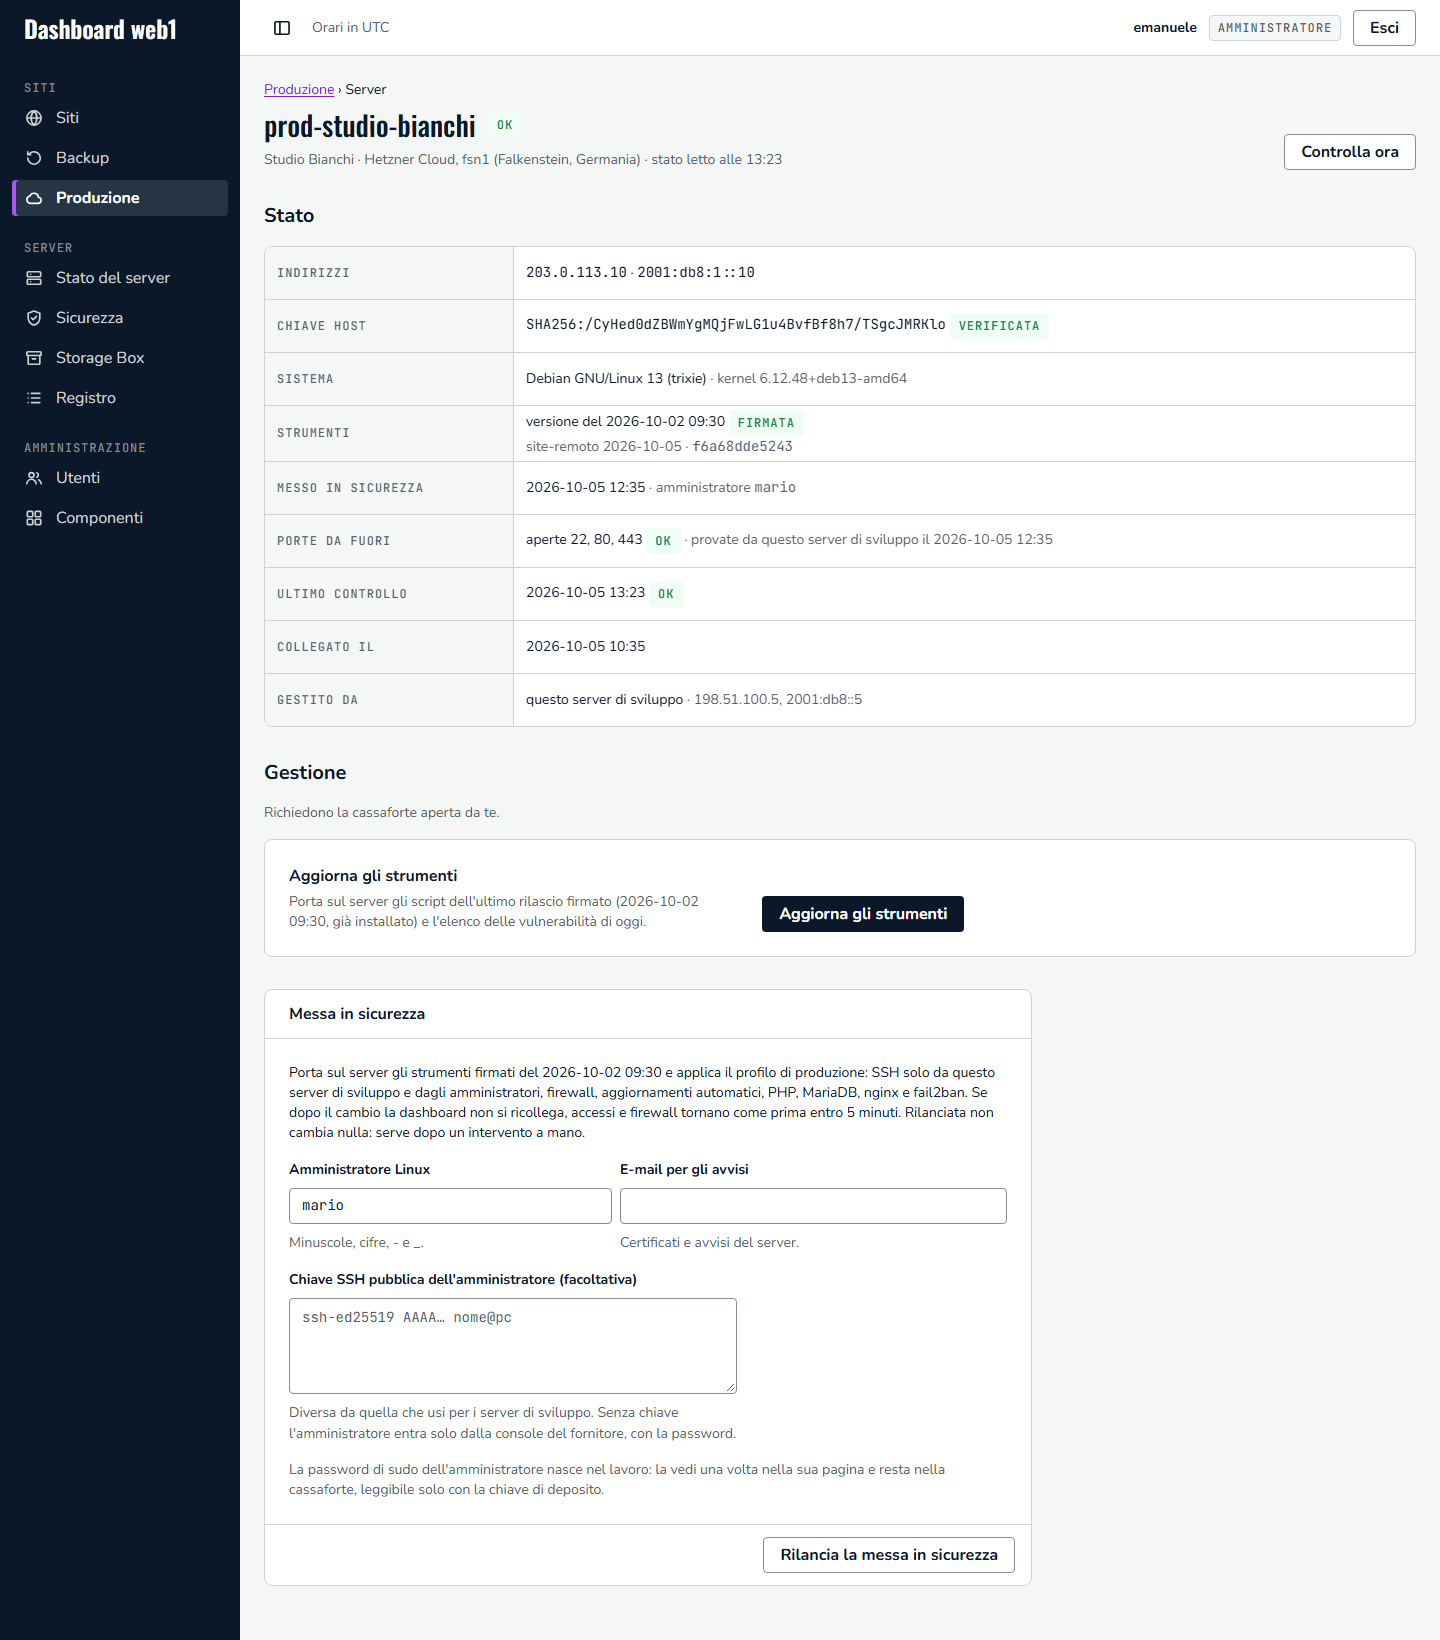
Task: Click the list icon for Registro
Action: point(34,398)
